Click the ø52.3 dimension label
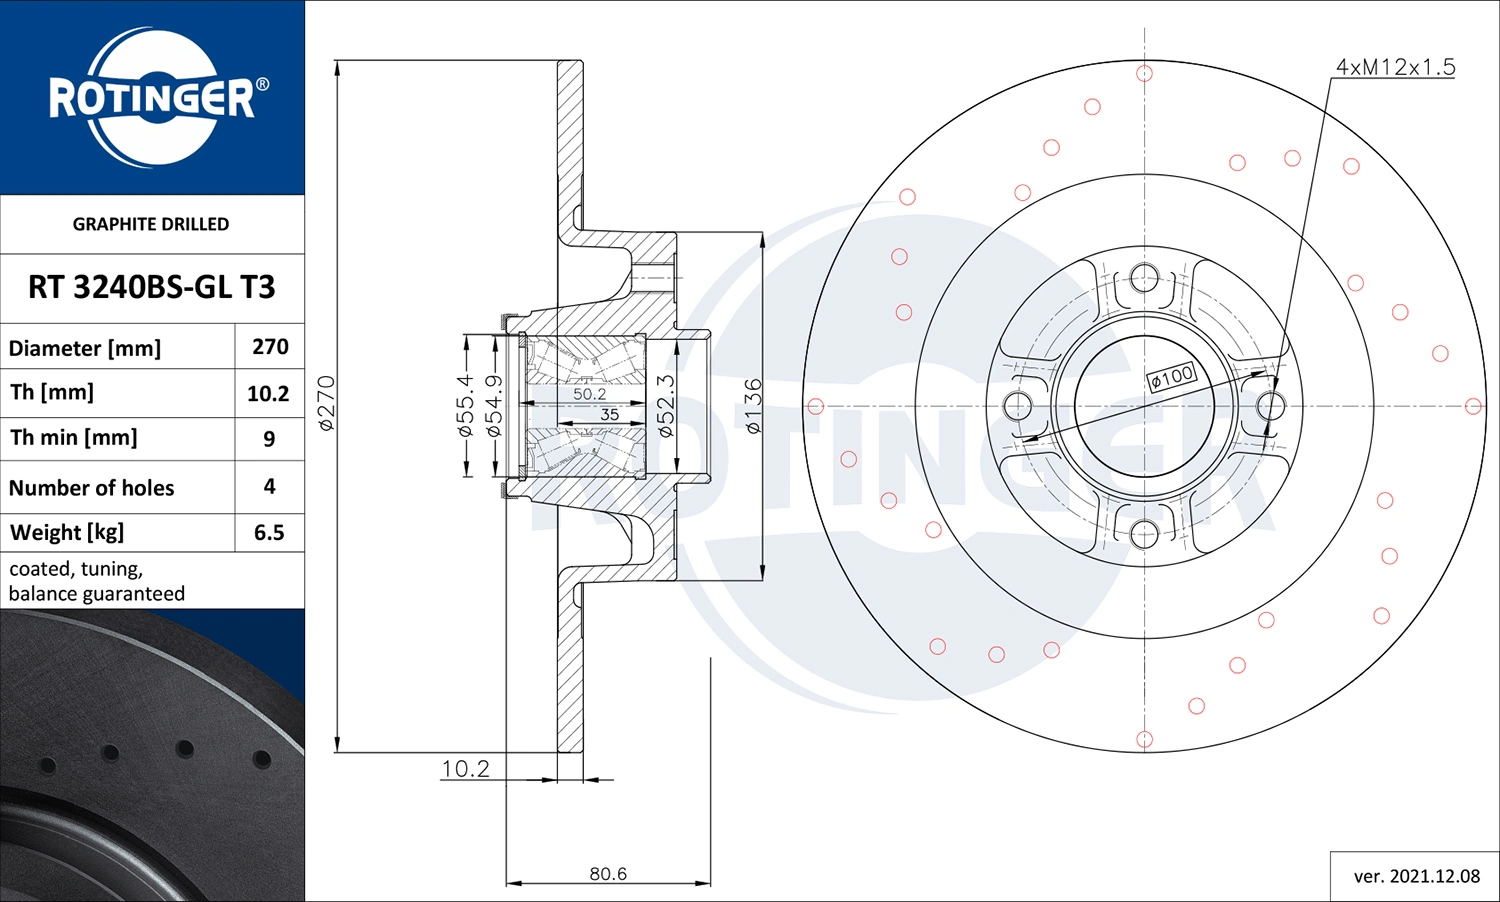 coord(666,406)
